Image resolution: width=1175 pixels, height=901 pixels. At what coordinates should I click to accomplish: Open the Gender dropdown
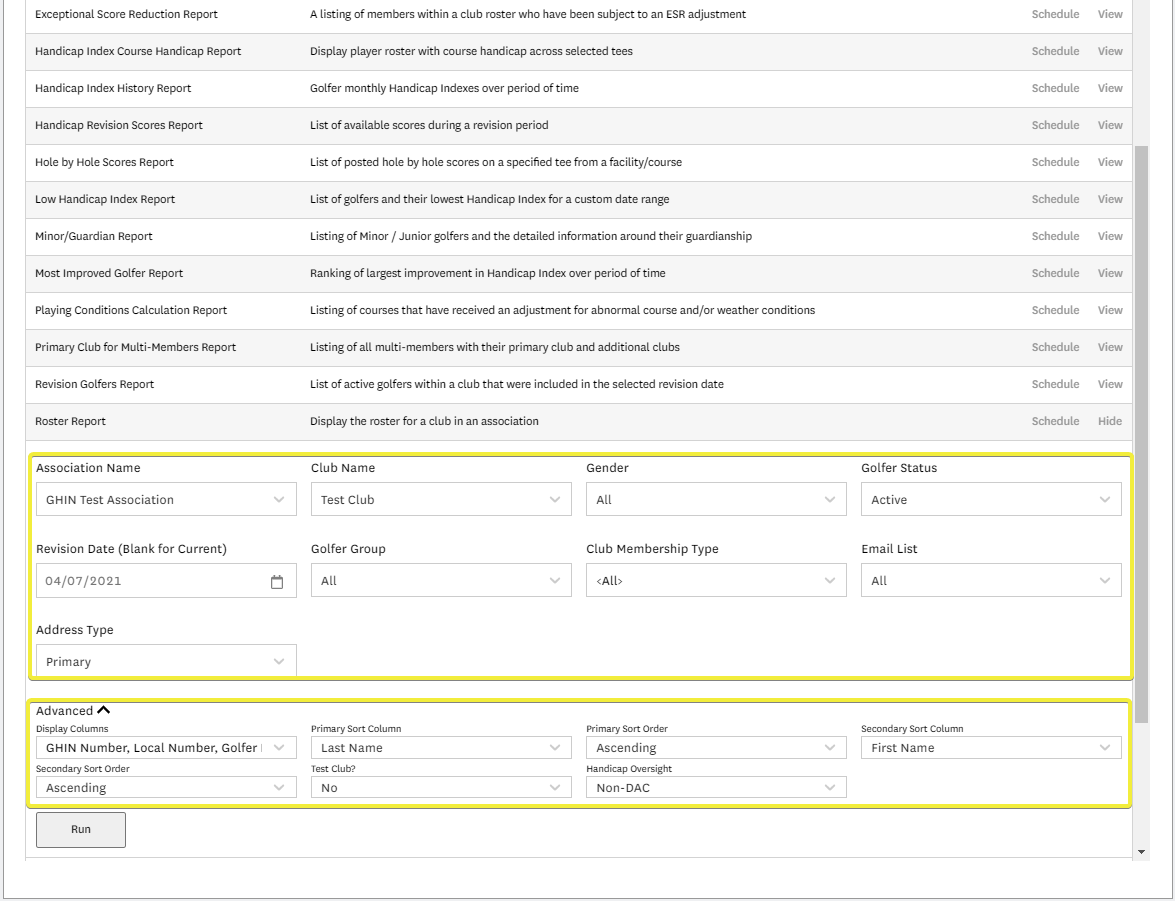[x=716, y=500]
